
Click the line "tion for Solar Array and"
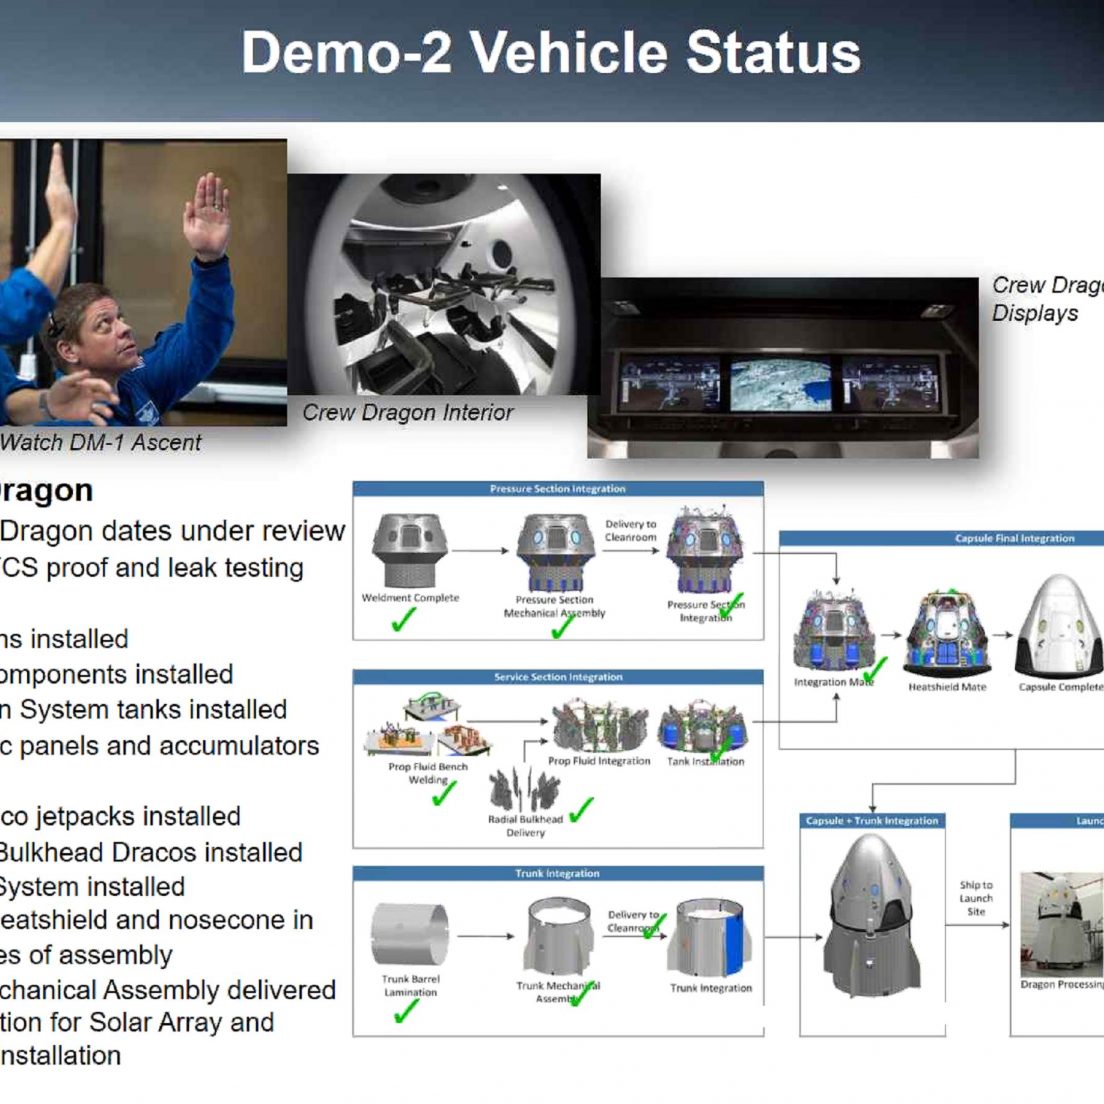point(137,1022)
